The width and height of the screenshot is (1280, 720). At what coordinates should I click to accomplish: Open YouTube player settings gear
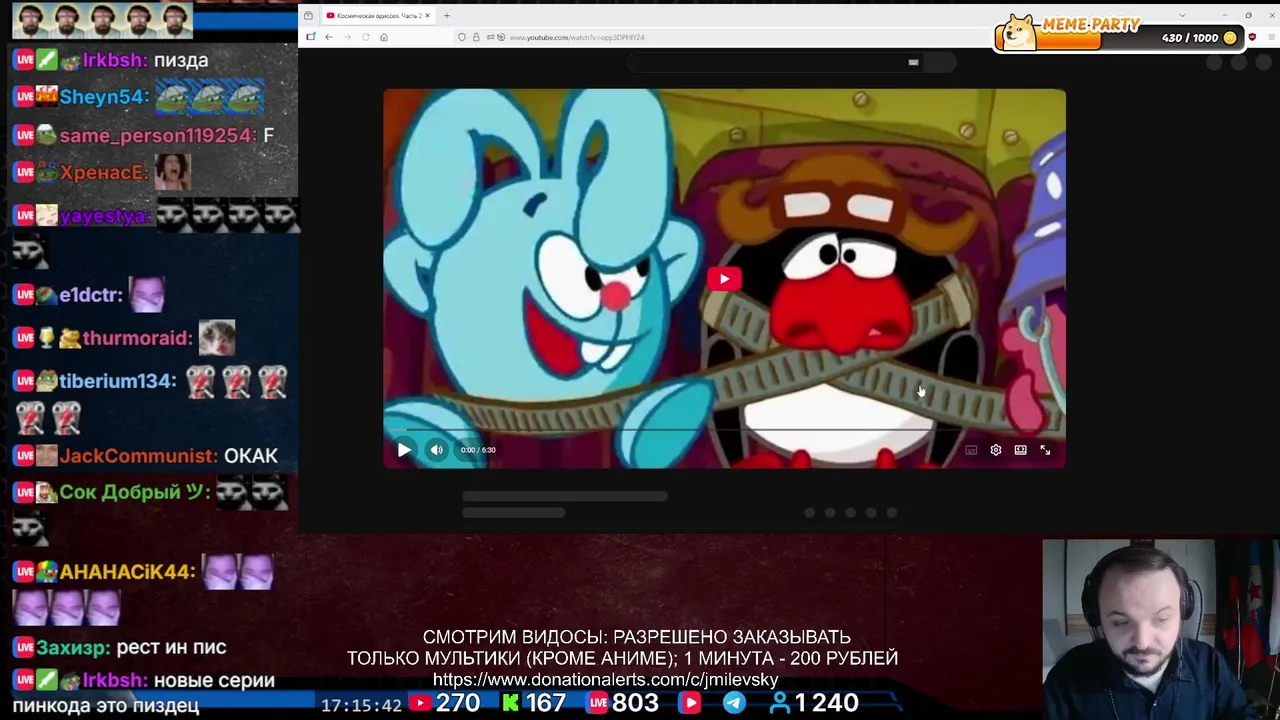click(x=996, y=450)
